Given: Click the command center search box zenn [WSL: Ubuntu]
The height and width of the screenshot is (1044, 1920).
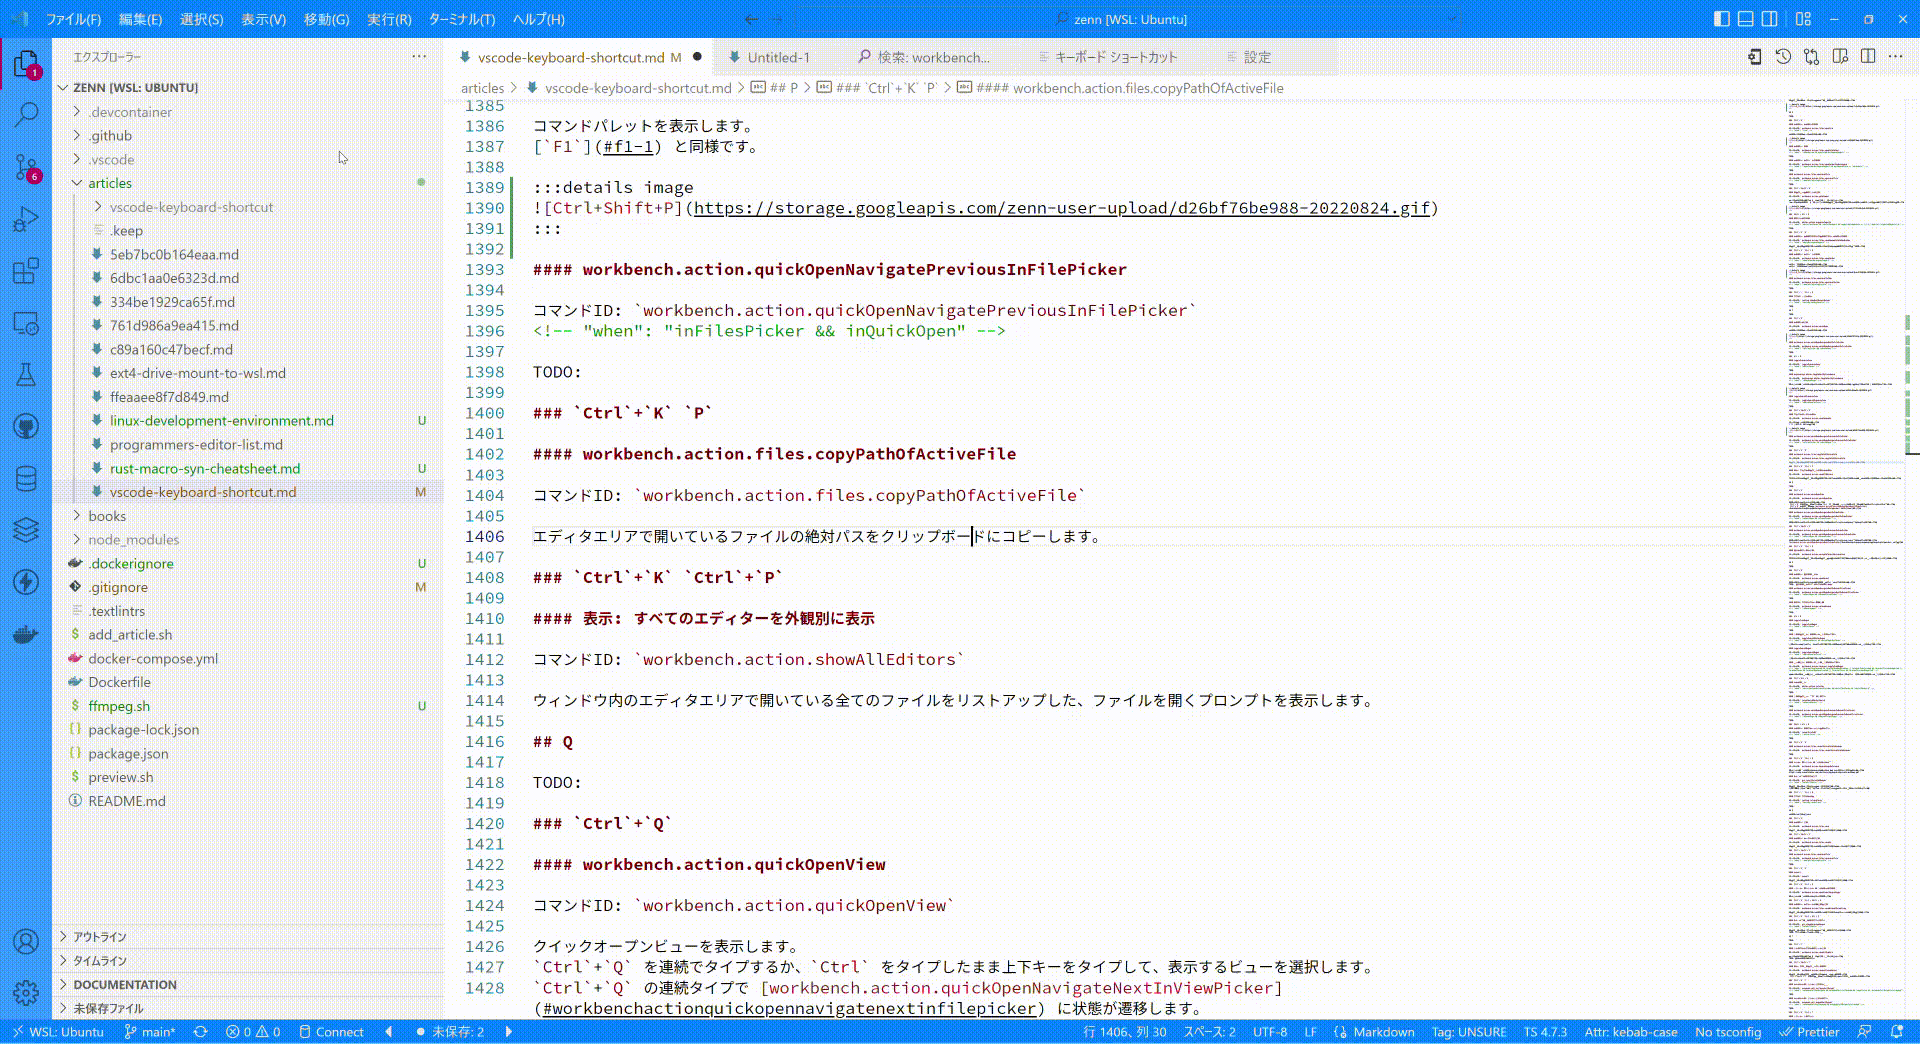Looking at the screenshot, I should 1127,19.
